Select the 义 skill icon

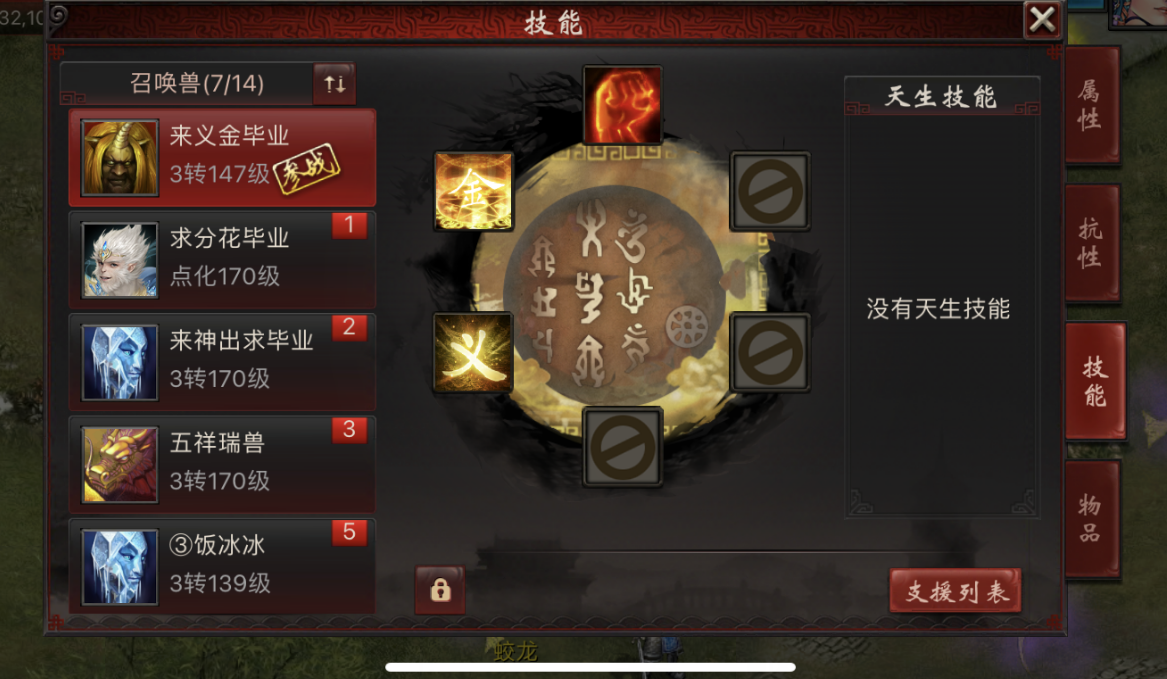pos(473,352)
